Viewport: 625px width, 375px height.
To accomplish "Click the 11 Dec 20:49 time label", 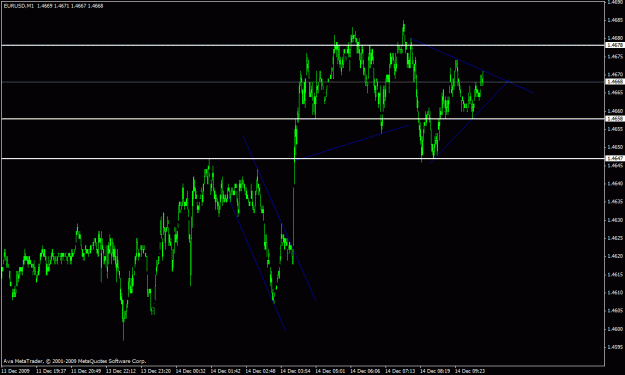I will (86, 371).
